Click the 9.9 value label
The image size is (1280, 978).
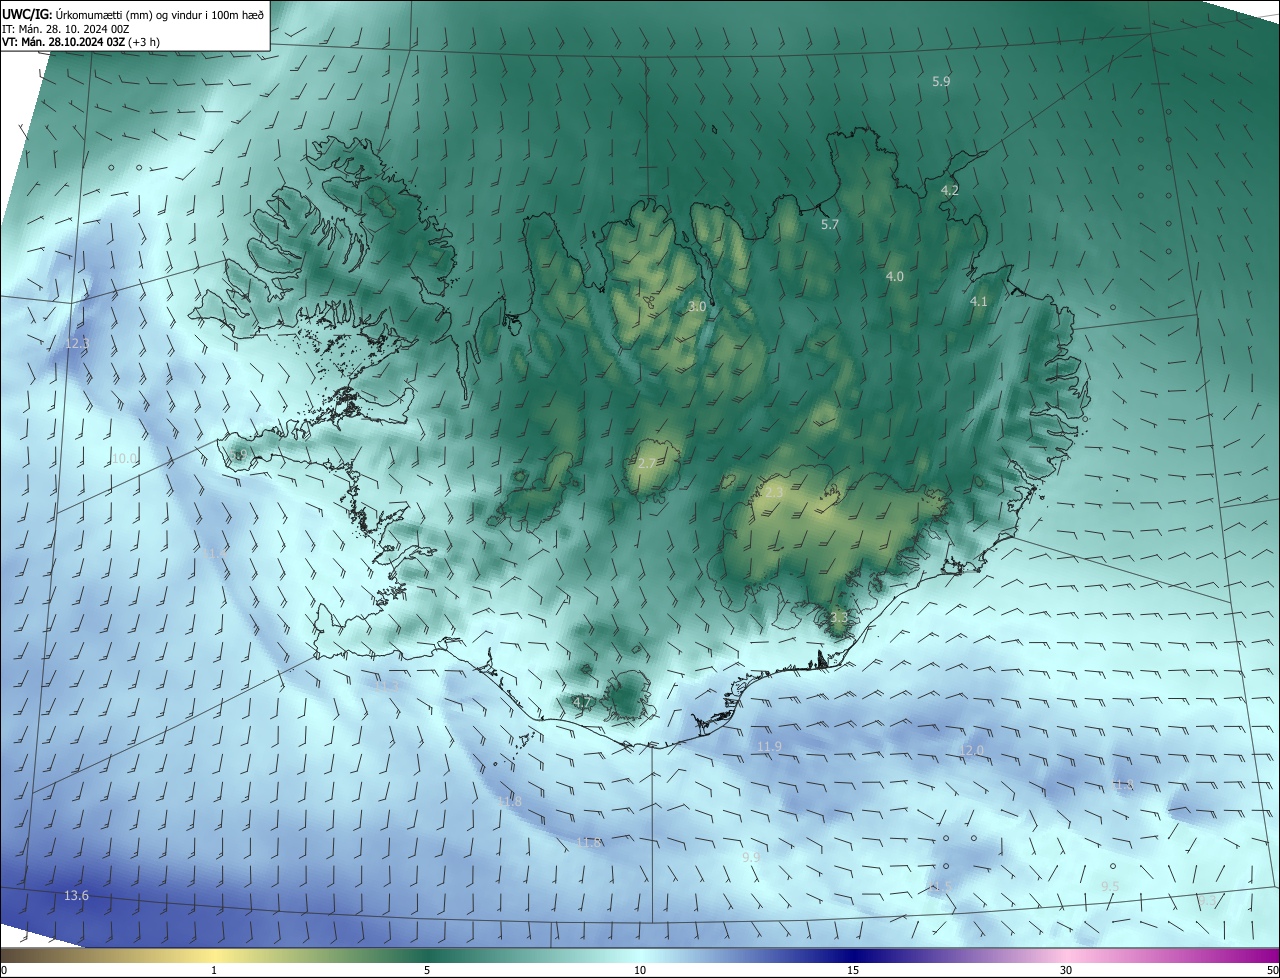tap(751, 857)
